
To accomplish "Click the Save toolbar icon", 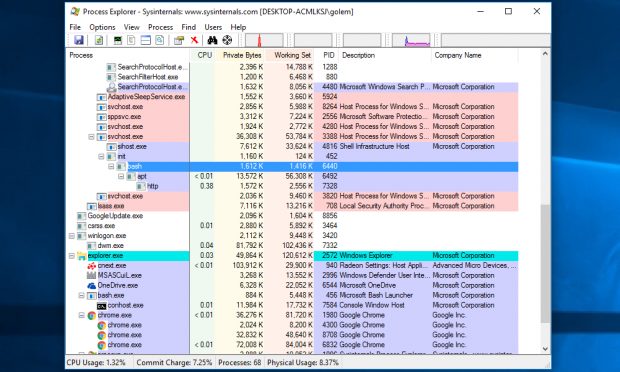I will (79, 40).
